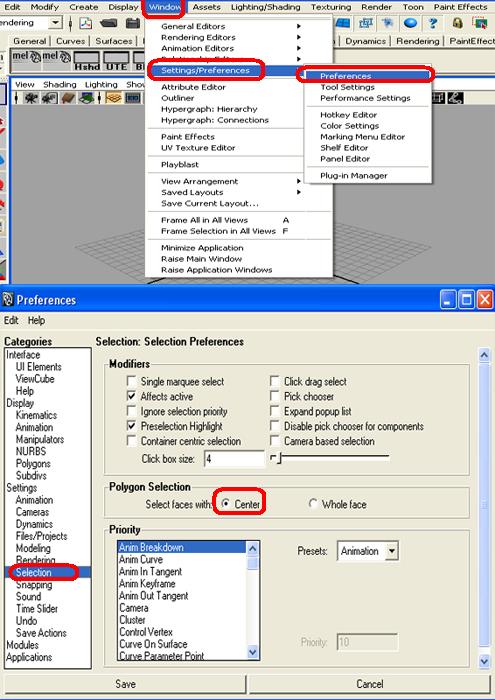
Task: Uncheck Preselection Highlight option
Action: (x=131, y=426)
